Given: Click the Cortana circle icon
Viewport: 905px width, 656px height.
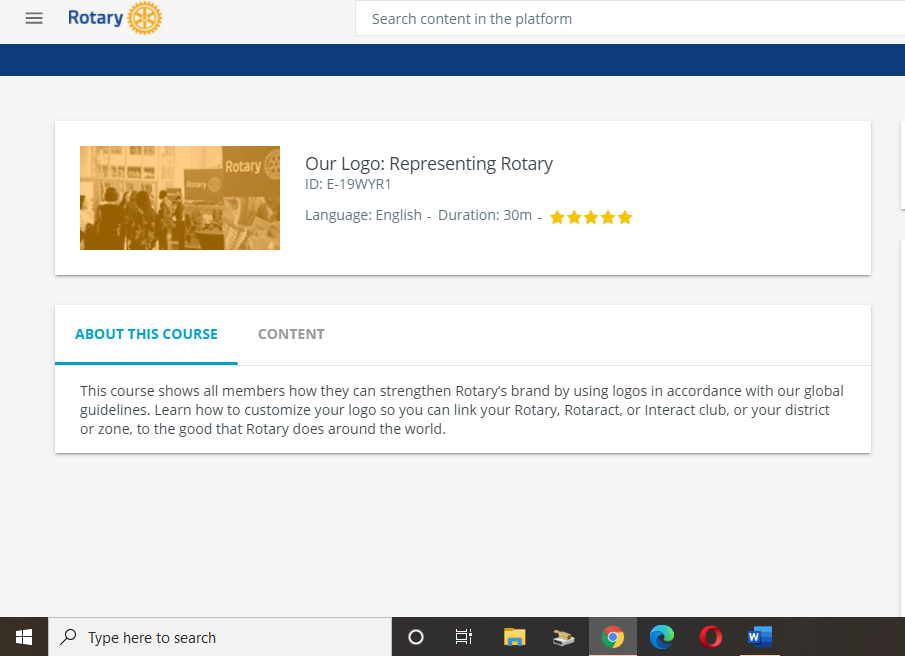Looking at the screenshot, I should 416,637.
